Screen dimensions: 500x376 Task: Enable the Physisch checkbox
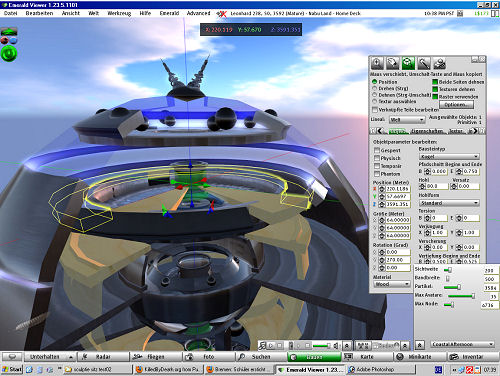377,158
